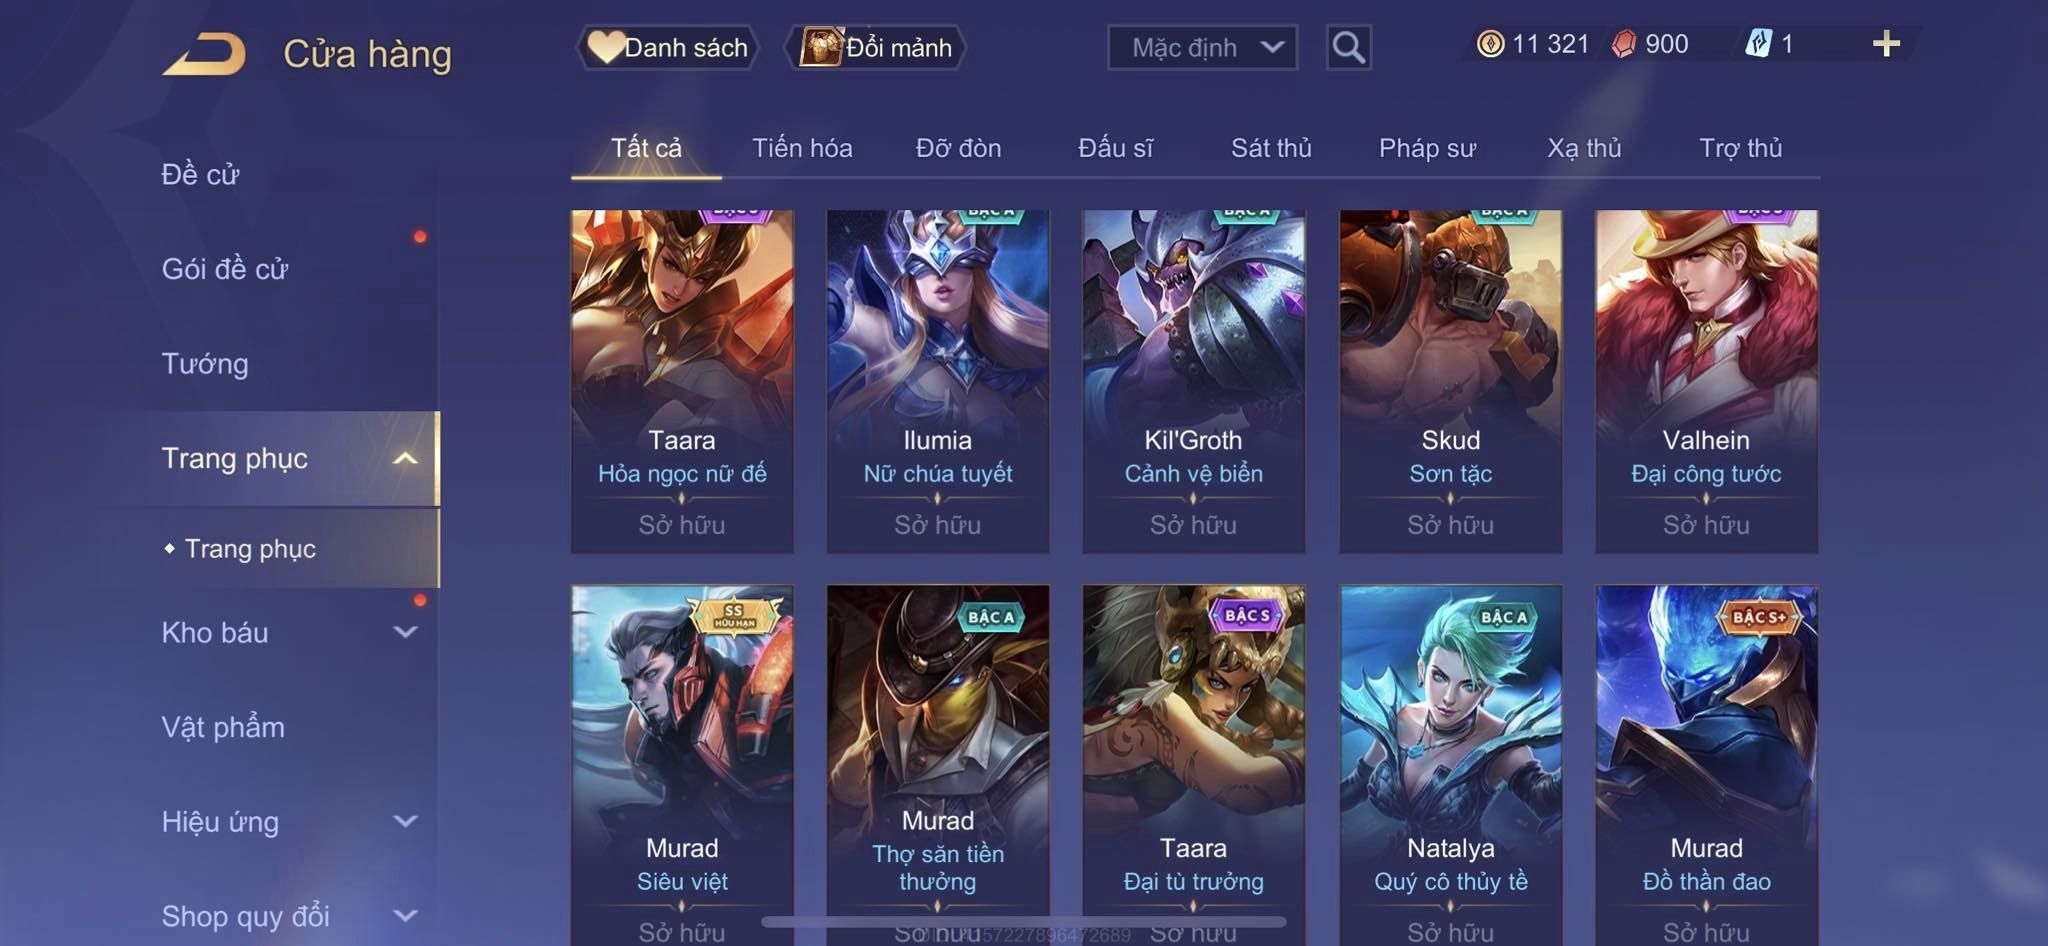
Task: Switch to the Sát thủ tab
Action: pos(1271,148)
